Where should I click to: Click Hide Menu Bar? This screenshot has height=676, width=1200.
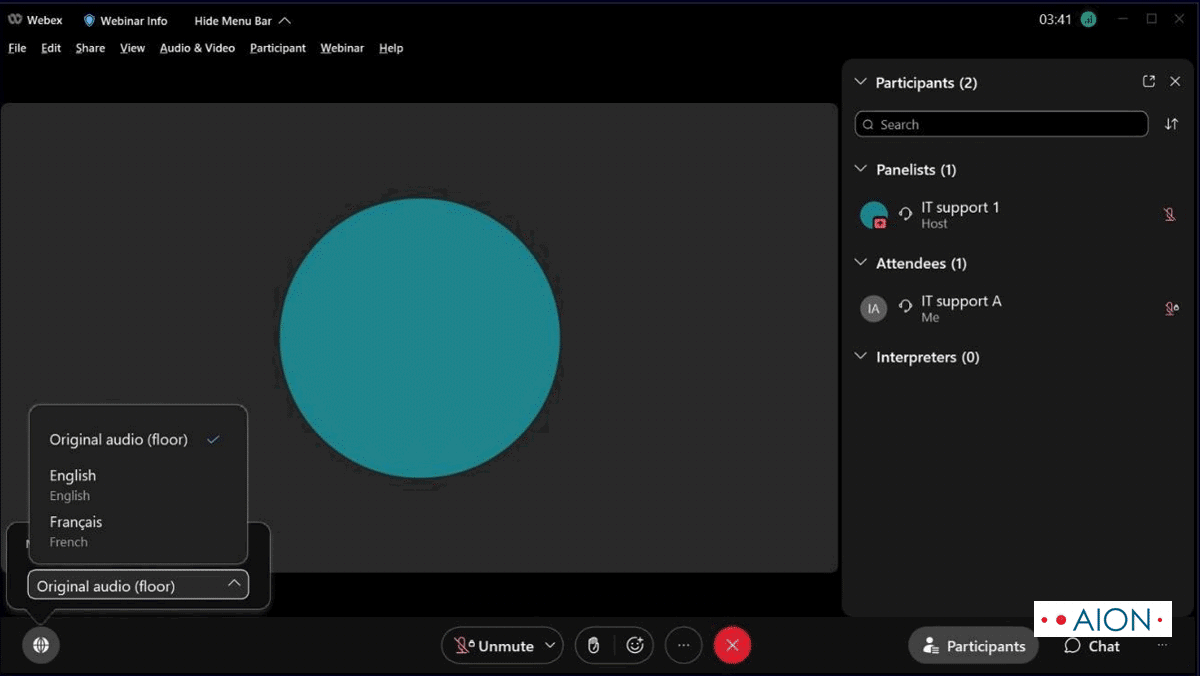tap(243, 20)
